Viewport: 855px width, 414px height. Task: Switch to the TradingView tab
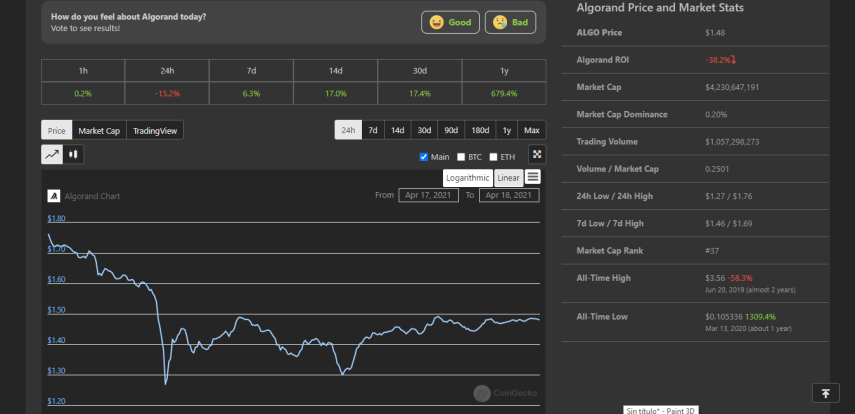click(155, 131)
